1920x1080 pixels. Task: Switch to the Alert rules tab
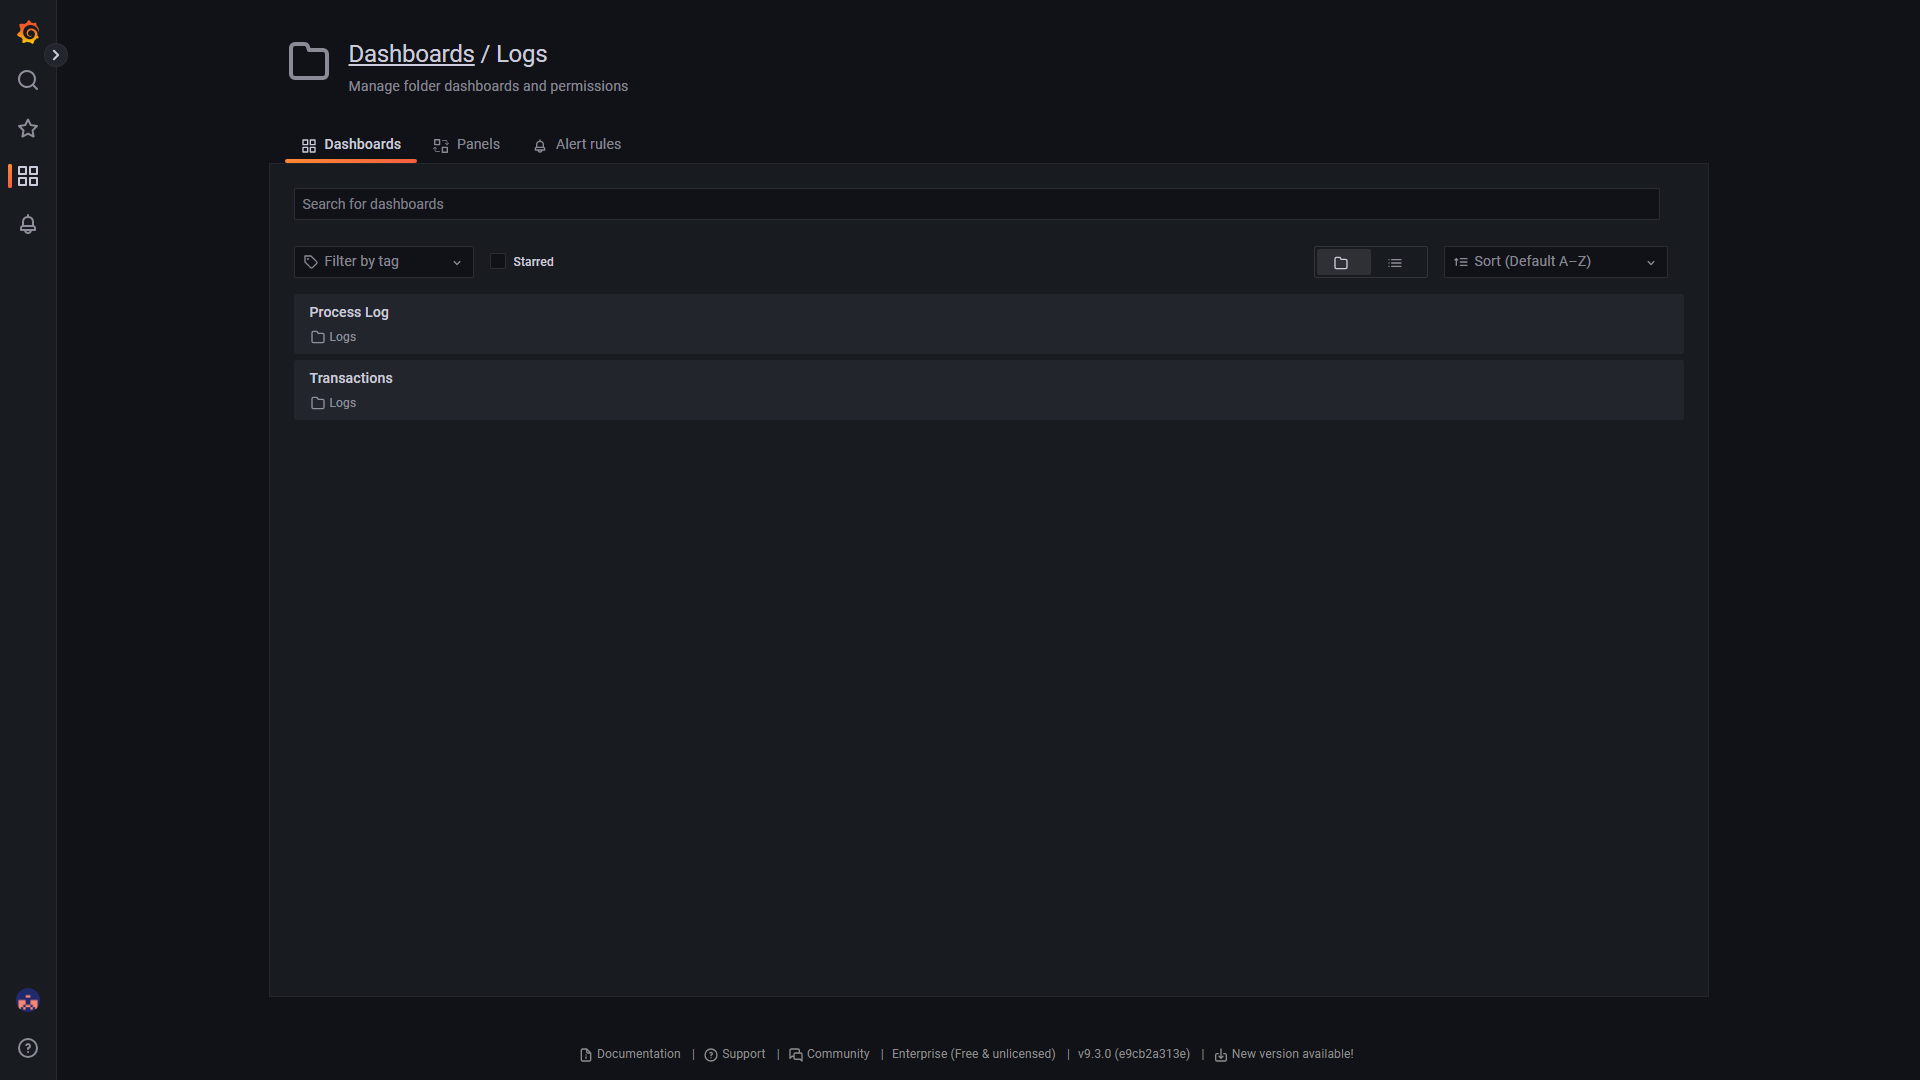[577, 145]
